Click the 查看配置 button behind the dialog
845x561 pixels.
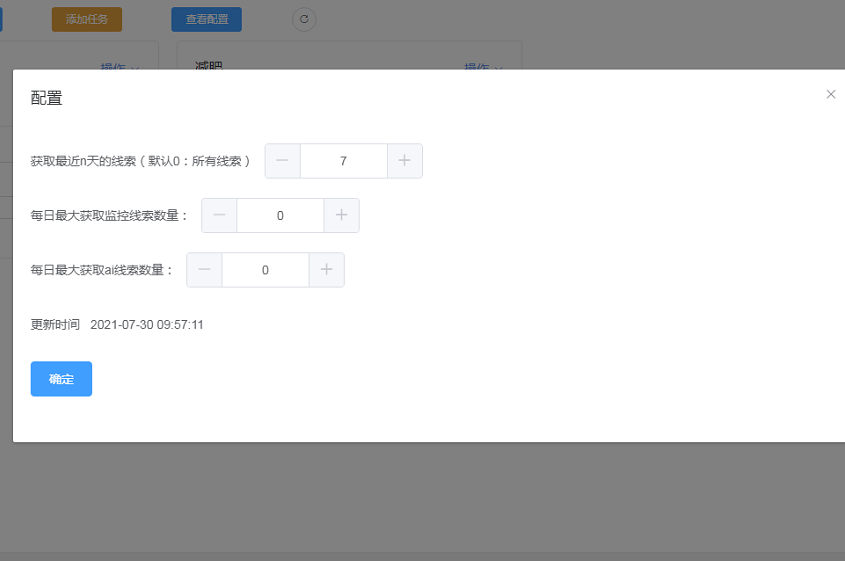206,19
